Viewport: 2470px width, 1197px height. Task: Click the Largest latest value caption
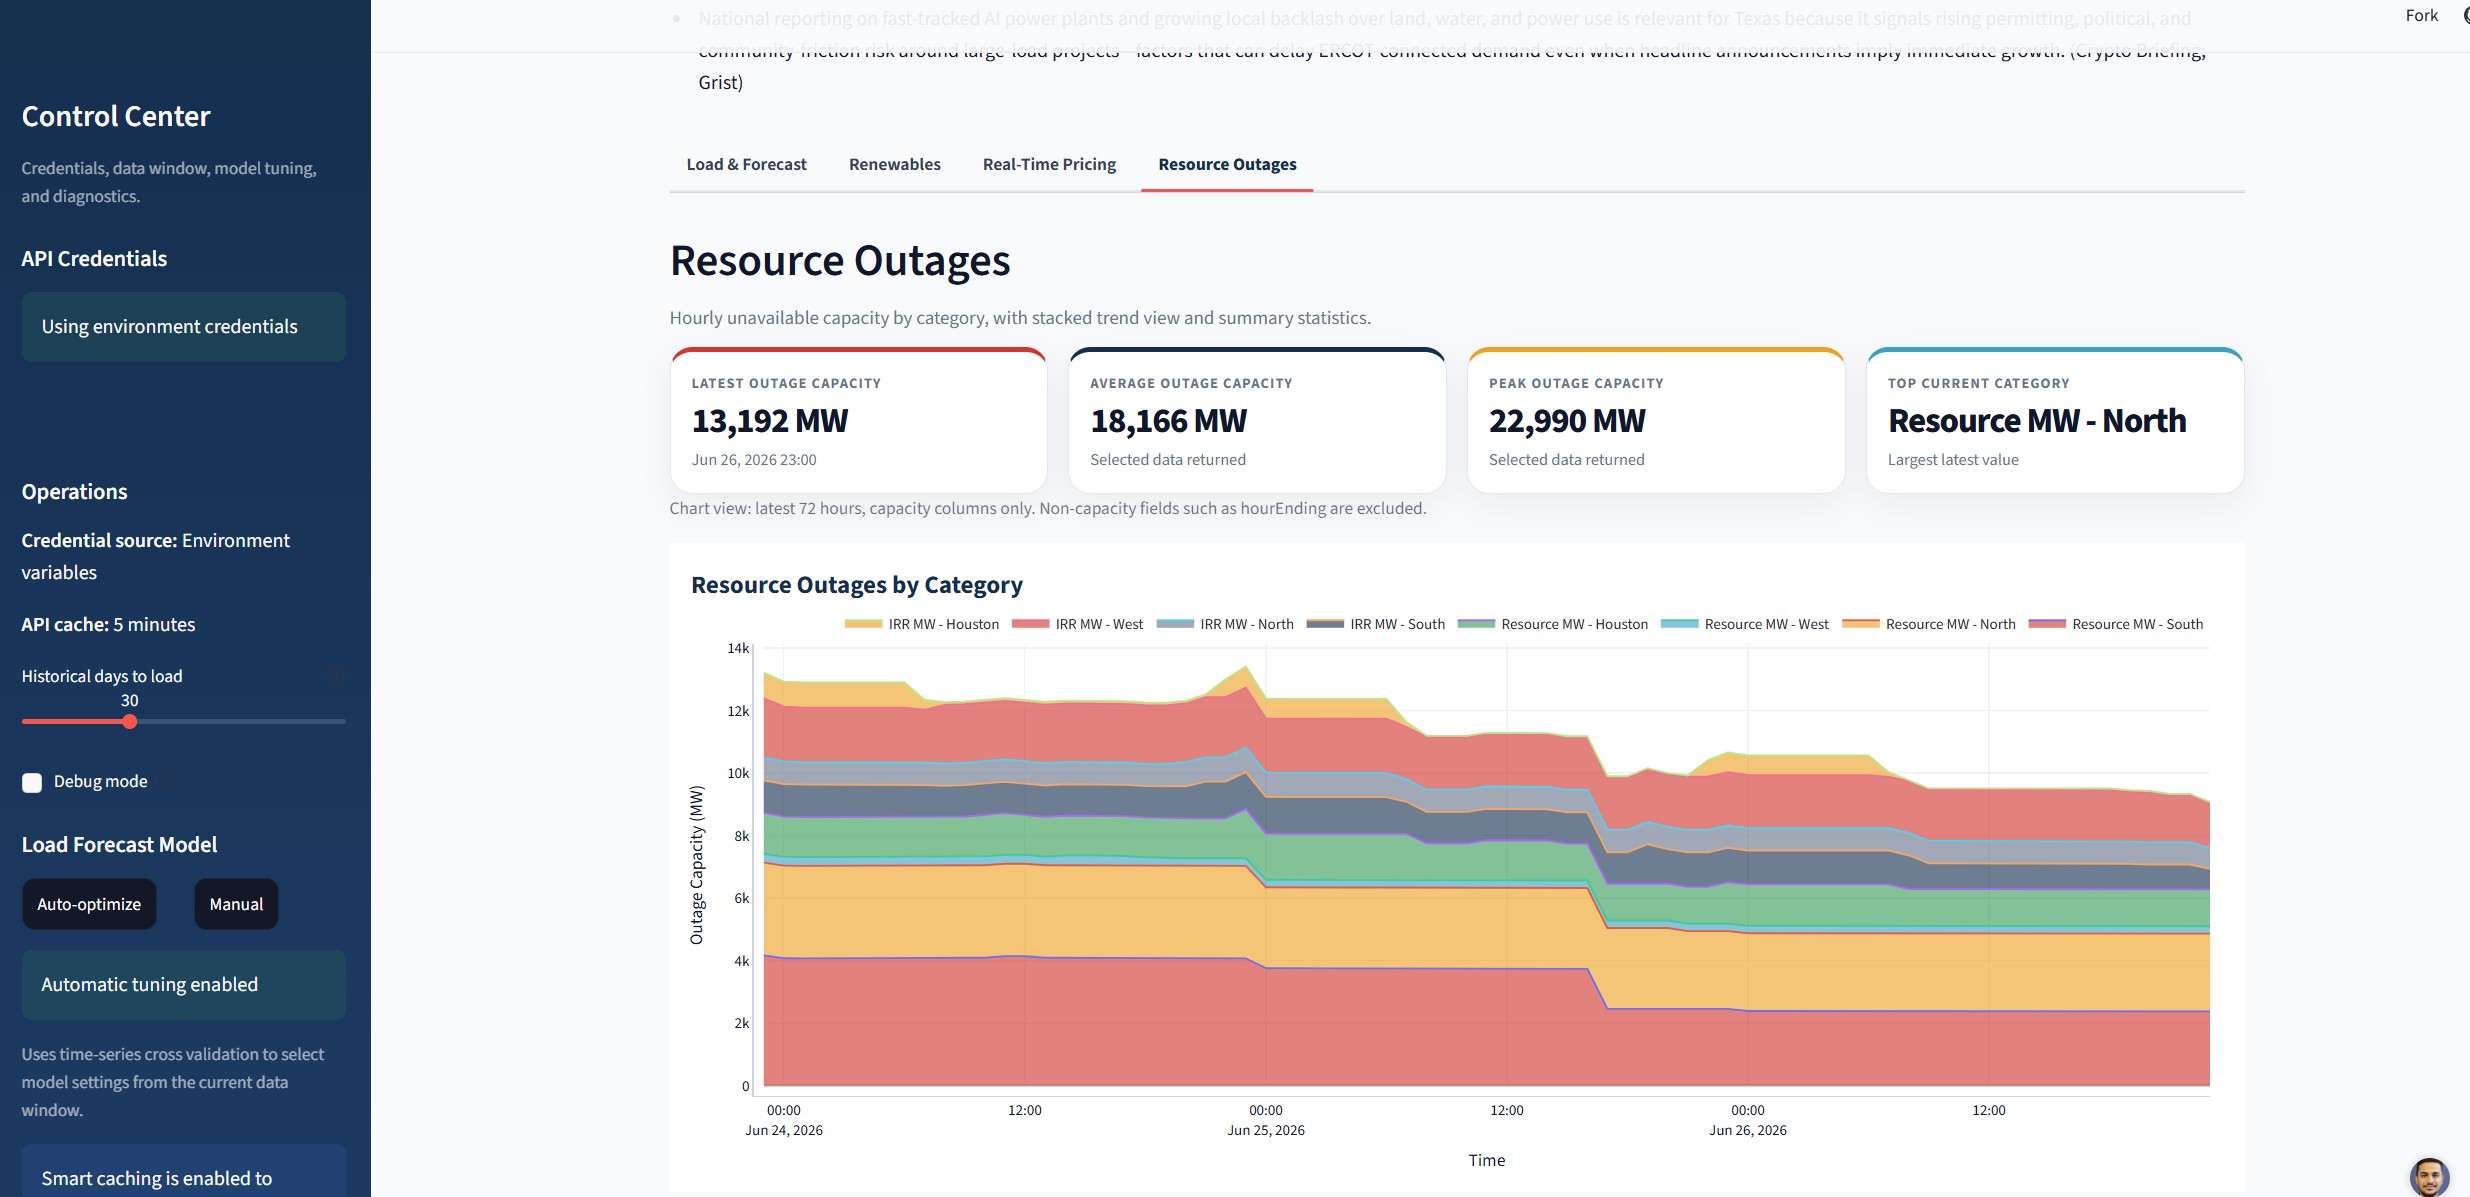click(x=1953, y=460)
